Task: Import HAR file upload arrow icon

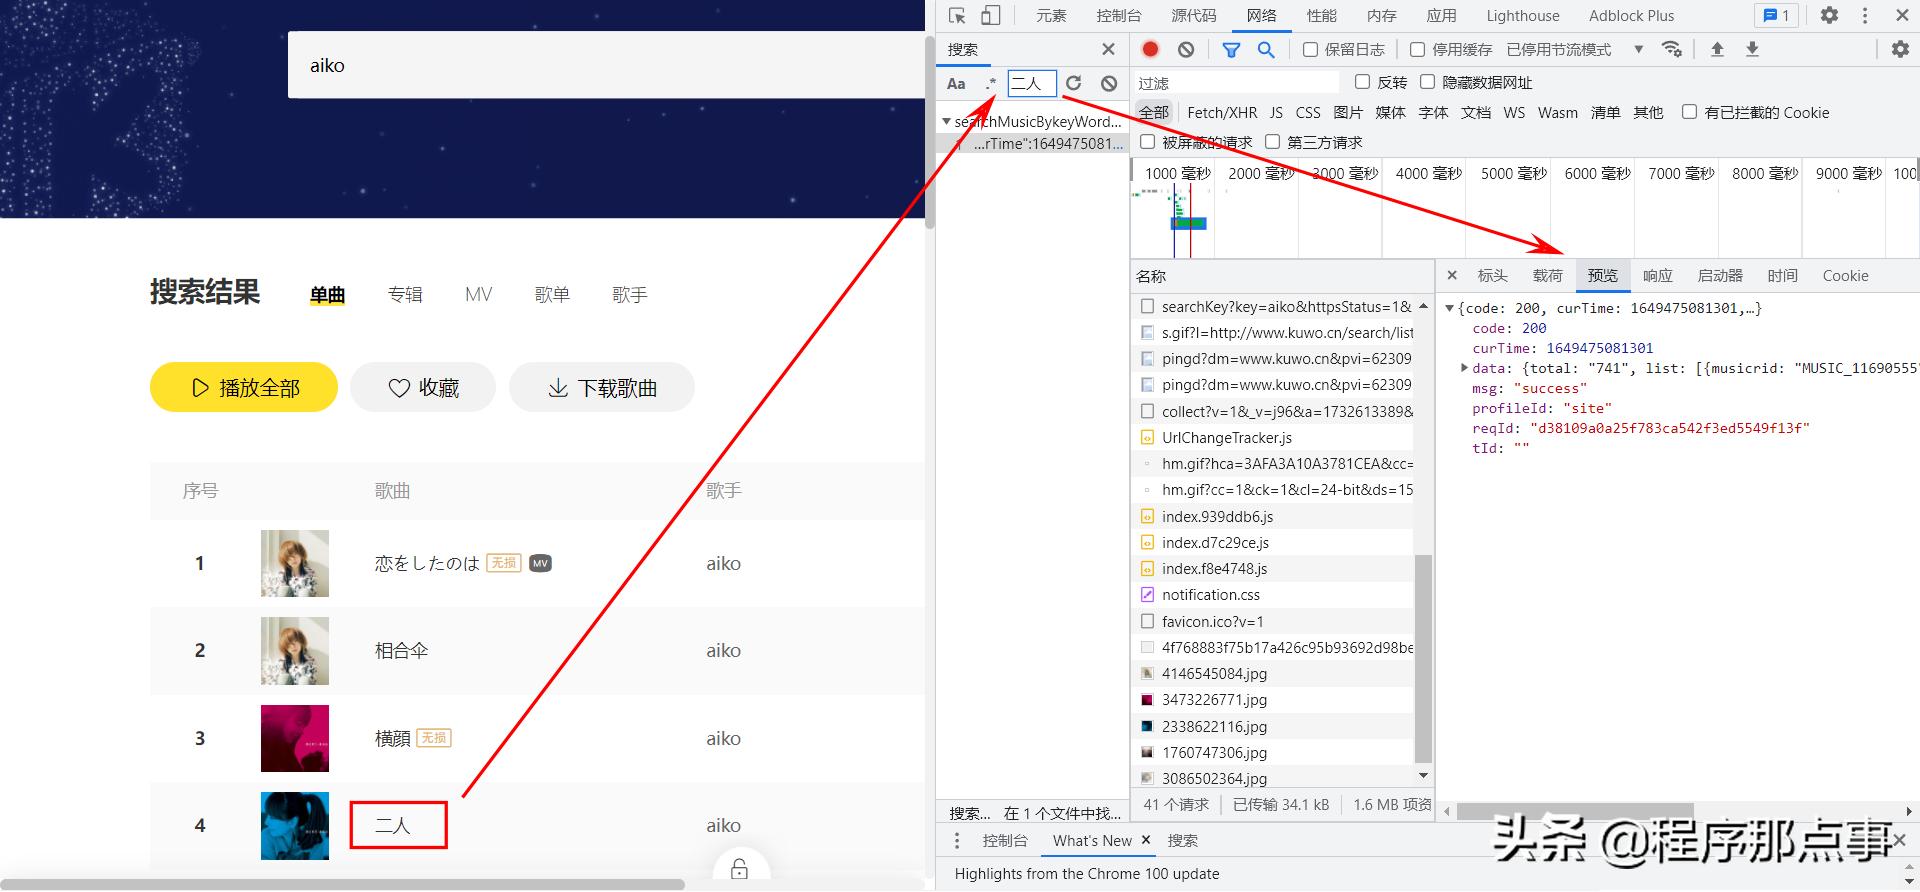Action: pos(1717,49)
